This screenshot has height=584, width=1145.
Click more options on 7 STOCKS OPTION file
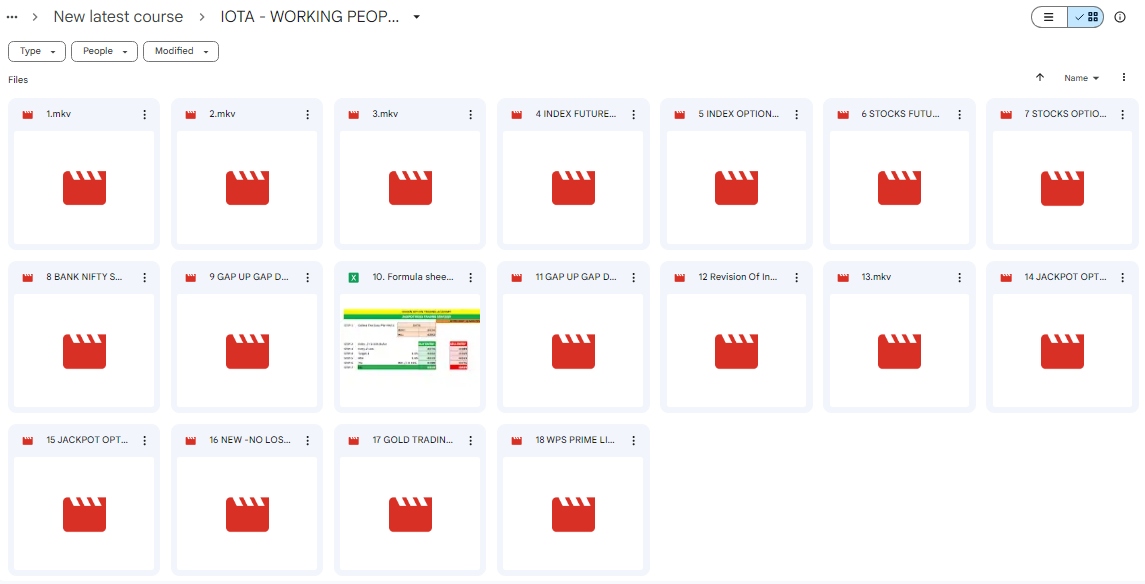1122,115
